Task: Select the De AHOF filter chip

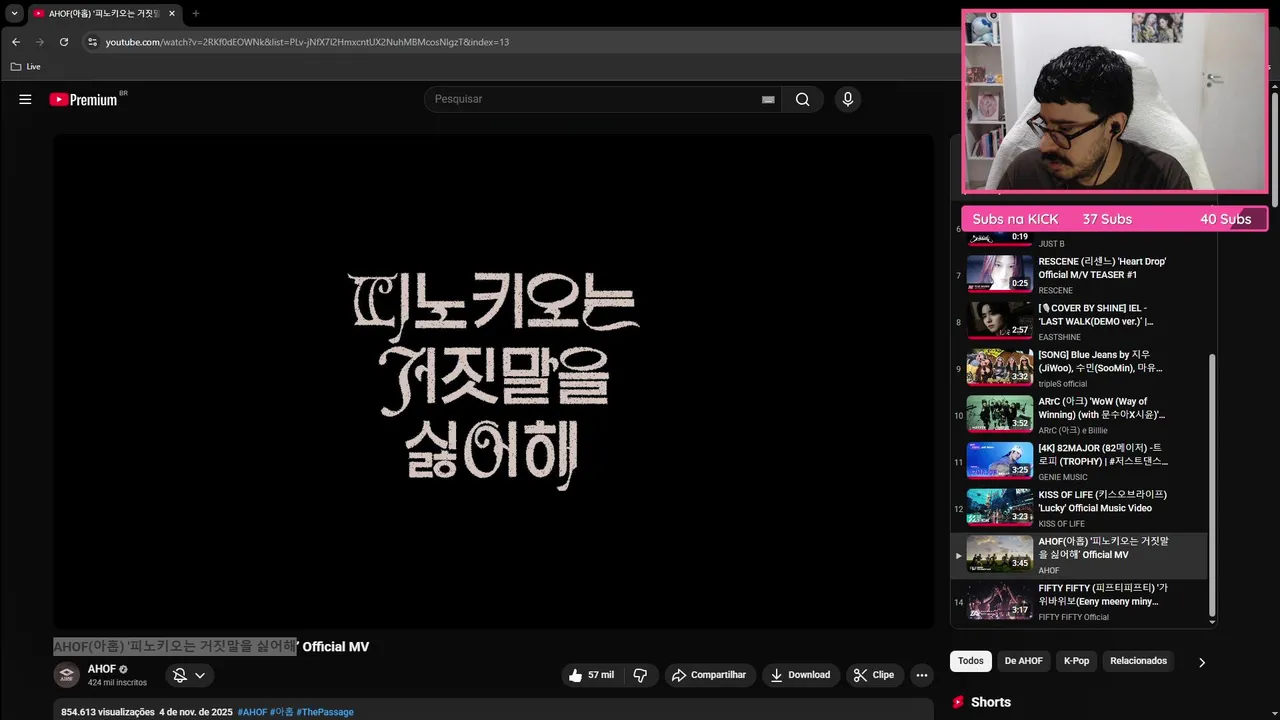Action: coord(1023,661)
